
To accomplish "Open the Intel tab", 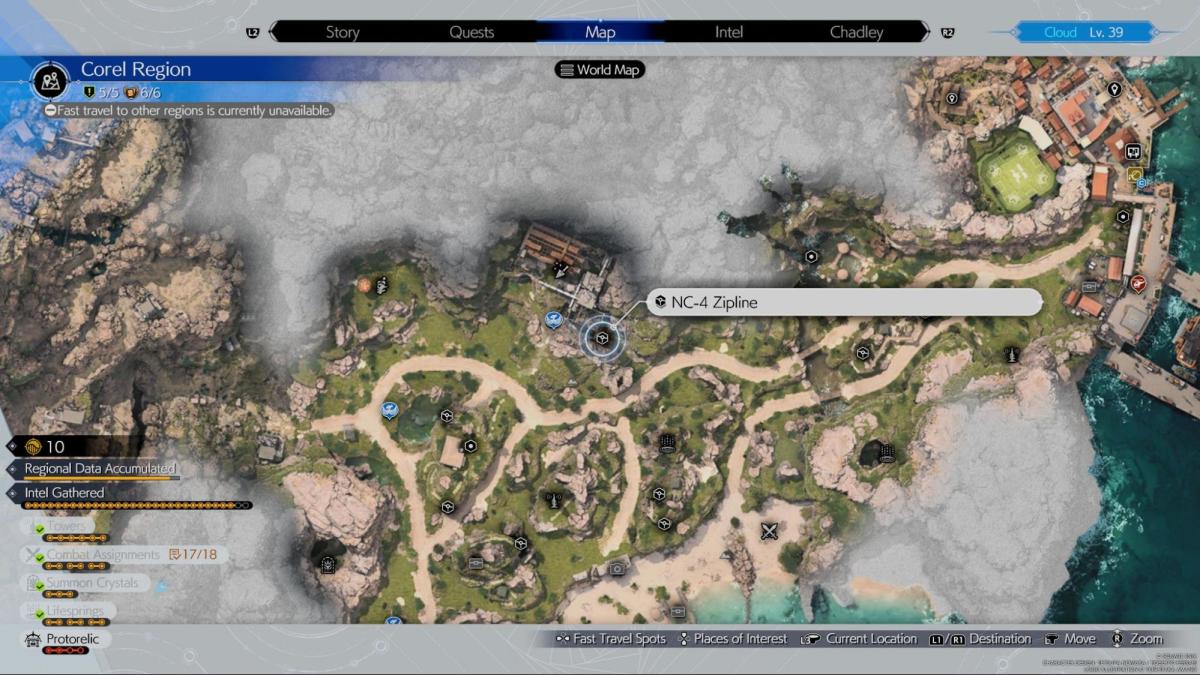I will (x=729, y=32).
